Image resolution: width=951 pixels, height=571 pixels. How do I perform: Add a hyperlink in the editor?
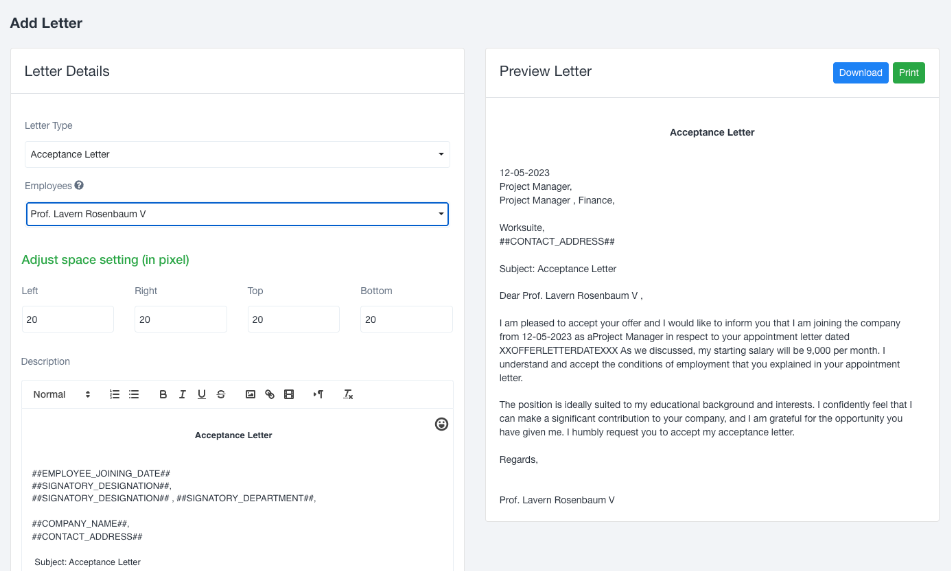click(x=270, y=395)
